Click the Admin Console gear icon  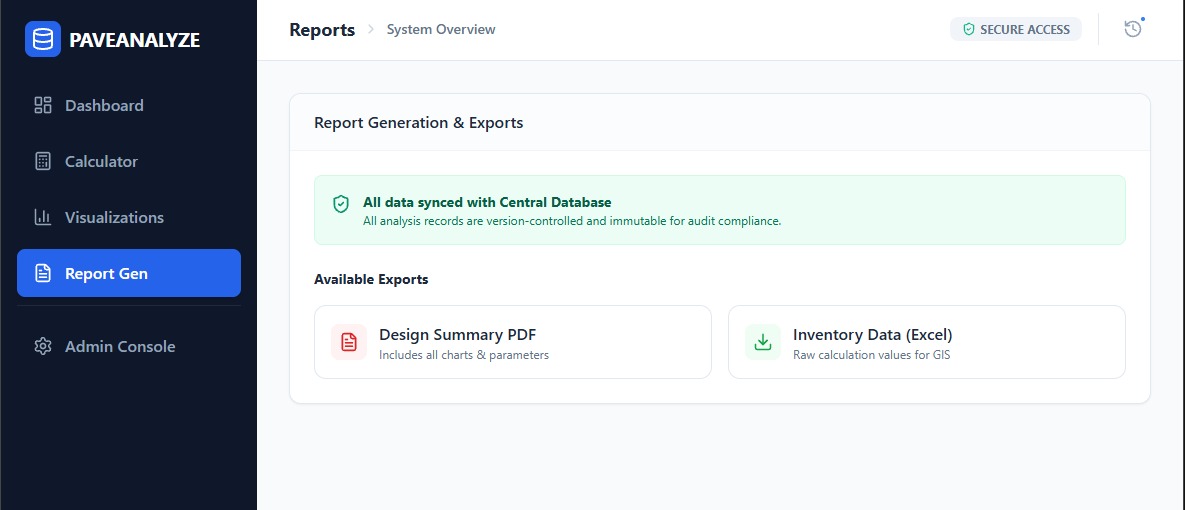coord(43,346)
